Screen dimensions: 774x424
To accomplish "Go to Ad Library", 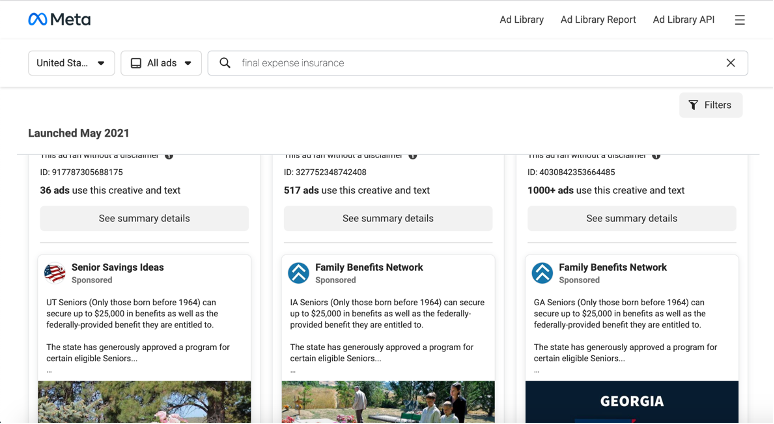I will click(521, 20).
